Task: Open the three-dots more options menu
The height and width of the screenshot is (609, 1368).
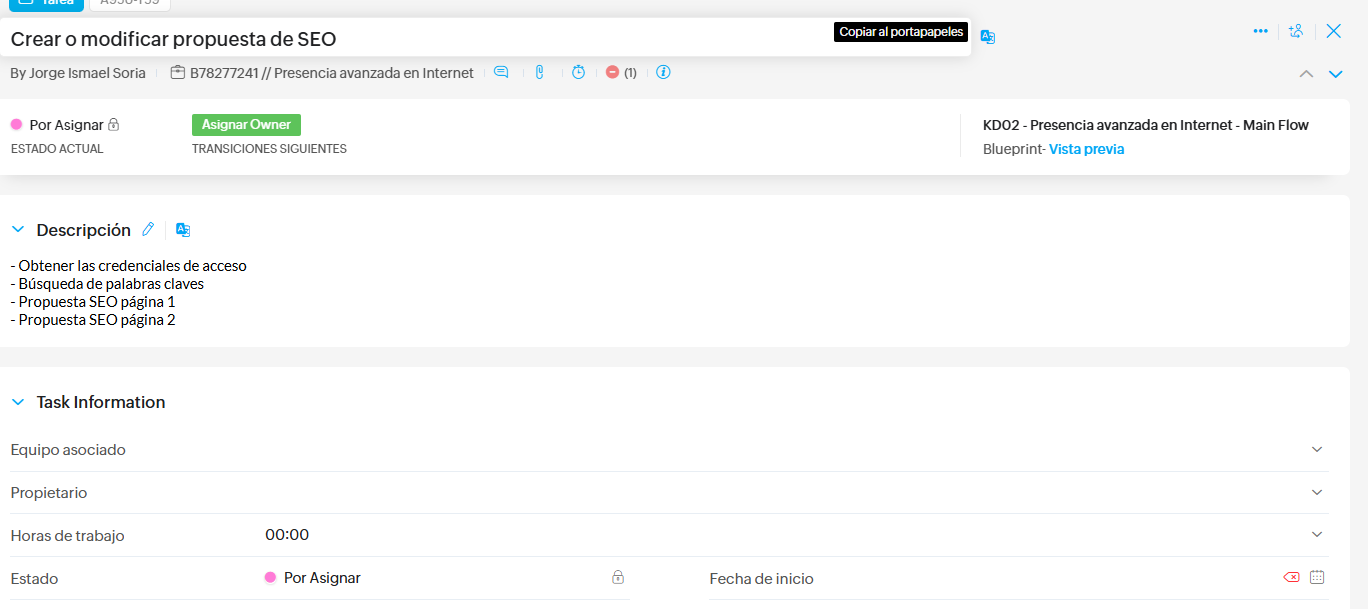Action: pos(1260,31)
